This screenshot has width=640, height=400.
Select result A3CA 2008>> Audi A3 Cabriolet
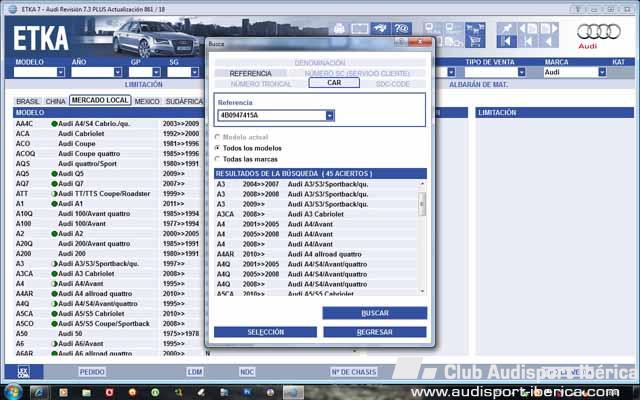tap(316, 214)
